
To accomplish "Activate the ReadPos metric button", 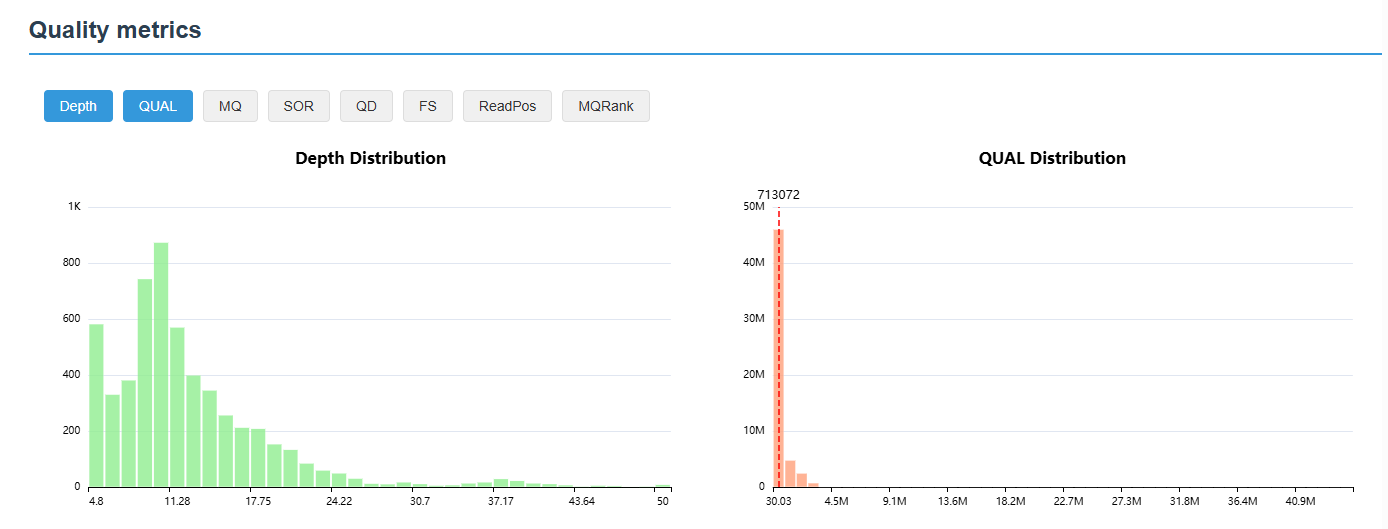I will tap(507, 106).
